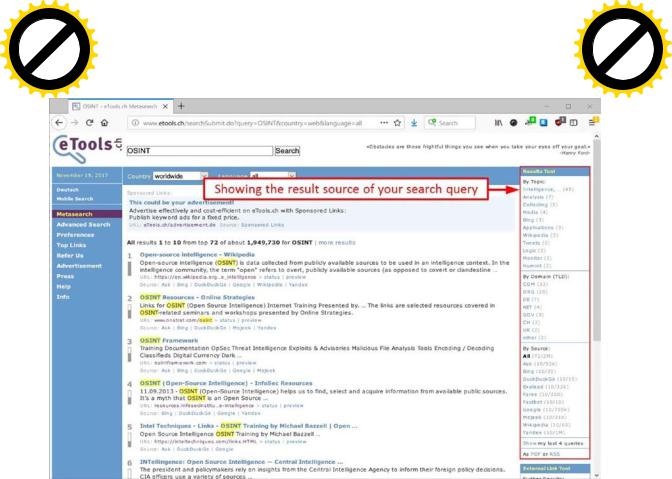This screenshot has height=479, width=672.
Task: Open Preferences in the left menu
Action: tap(75, 235)
